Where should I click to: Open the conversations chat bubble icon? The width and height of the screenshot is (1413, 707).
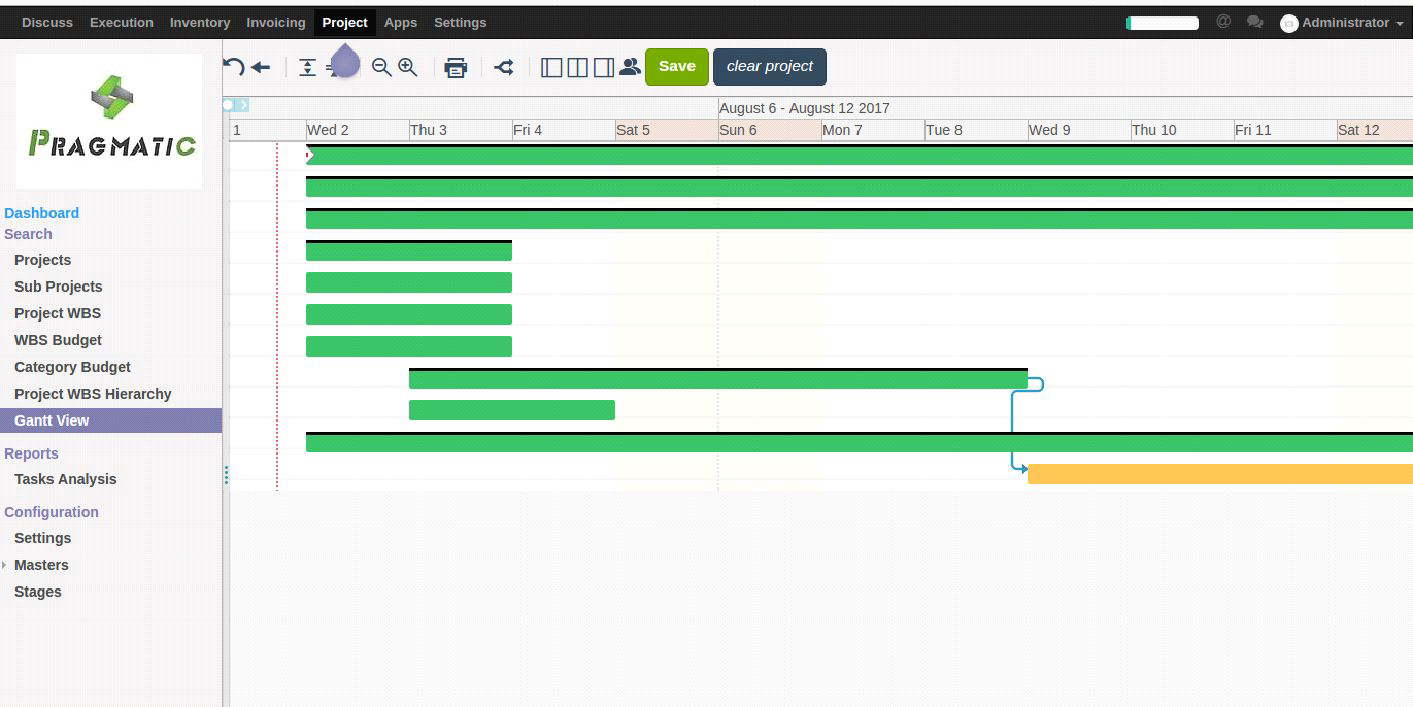coord(1255,22)
